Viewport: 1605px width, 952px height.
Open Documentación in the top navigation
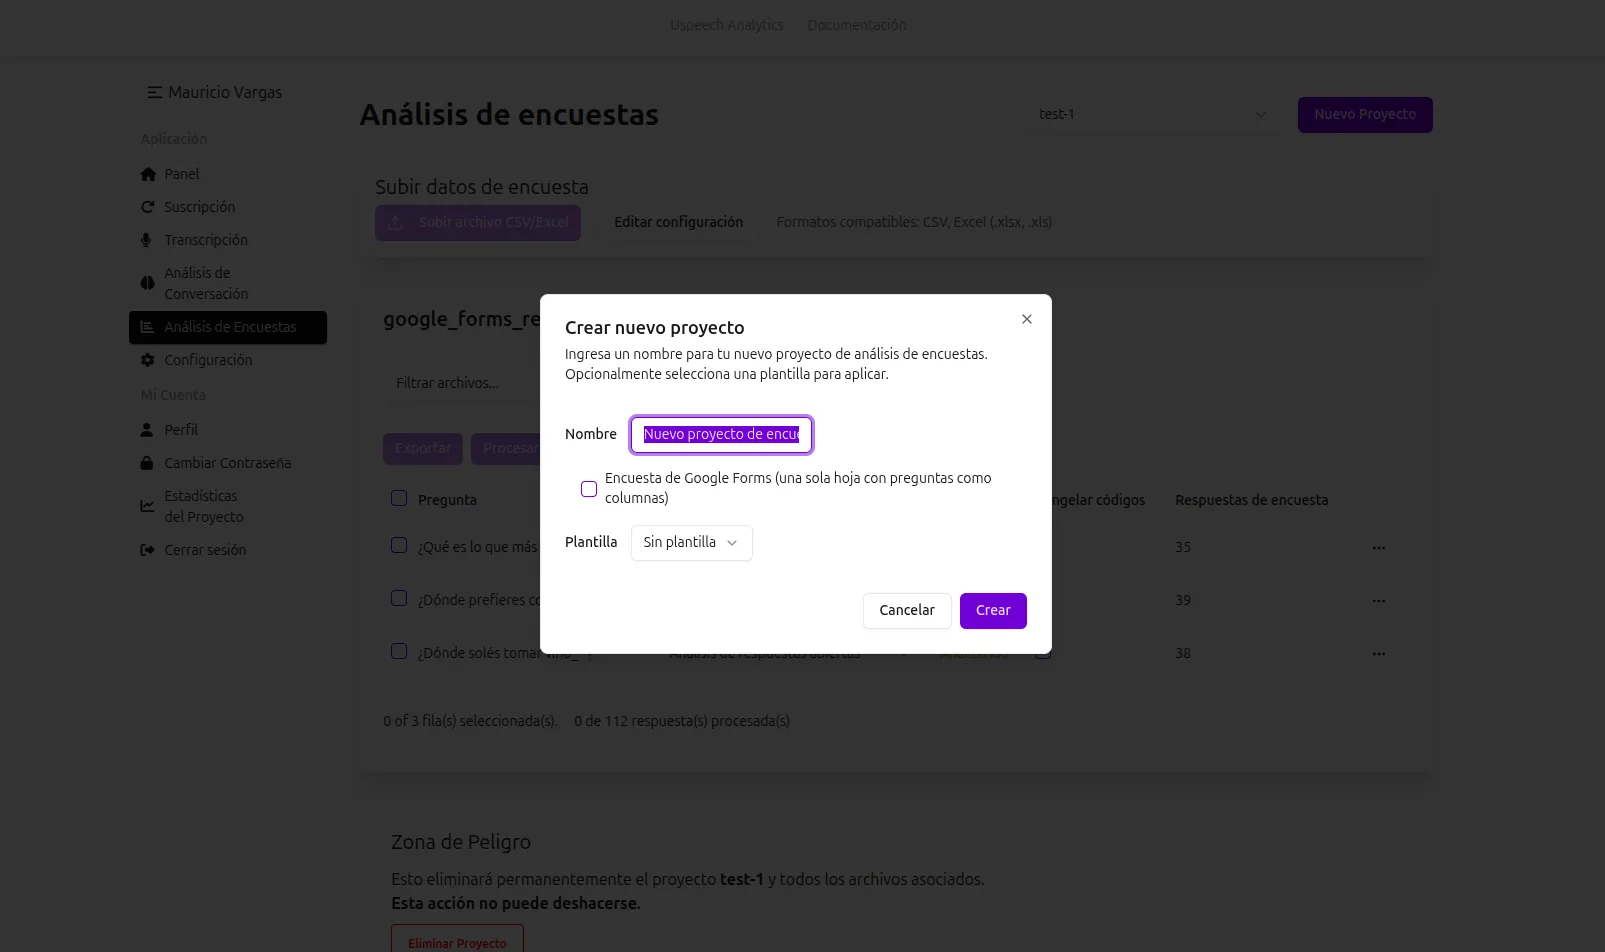[x=856, y=25]
